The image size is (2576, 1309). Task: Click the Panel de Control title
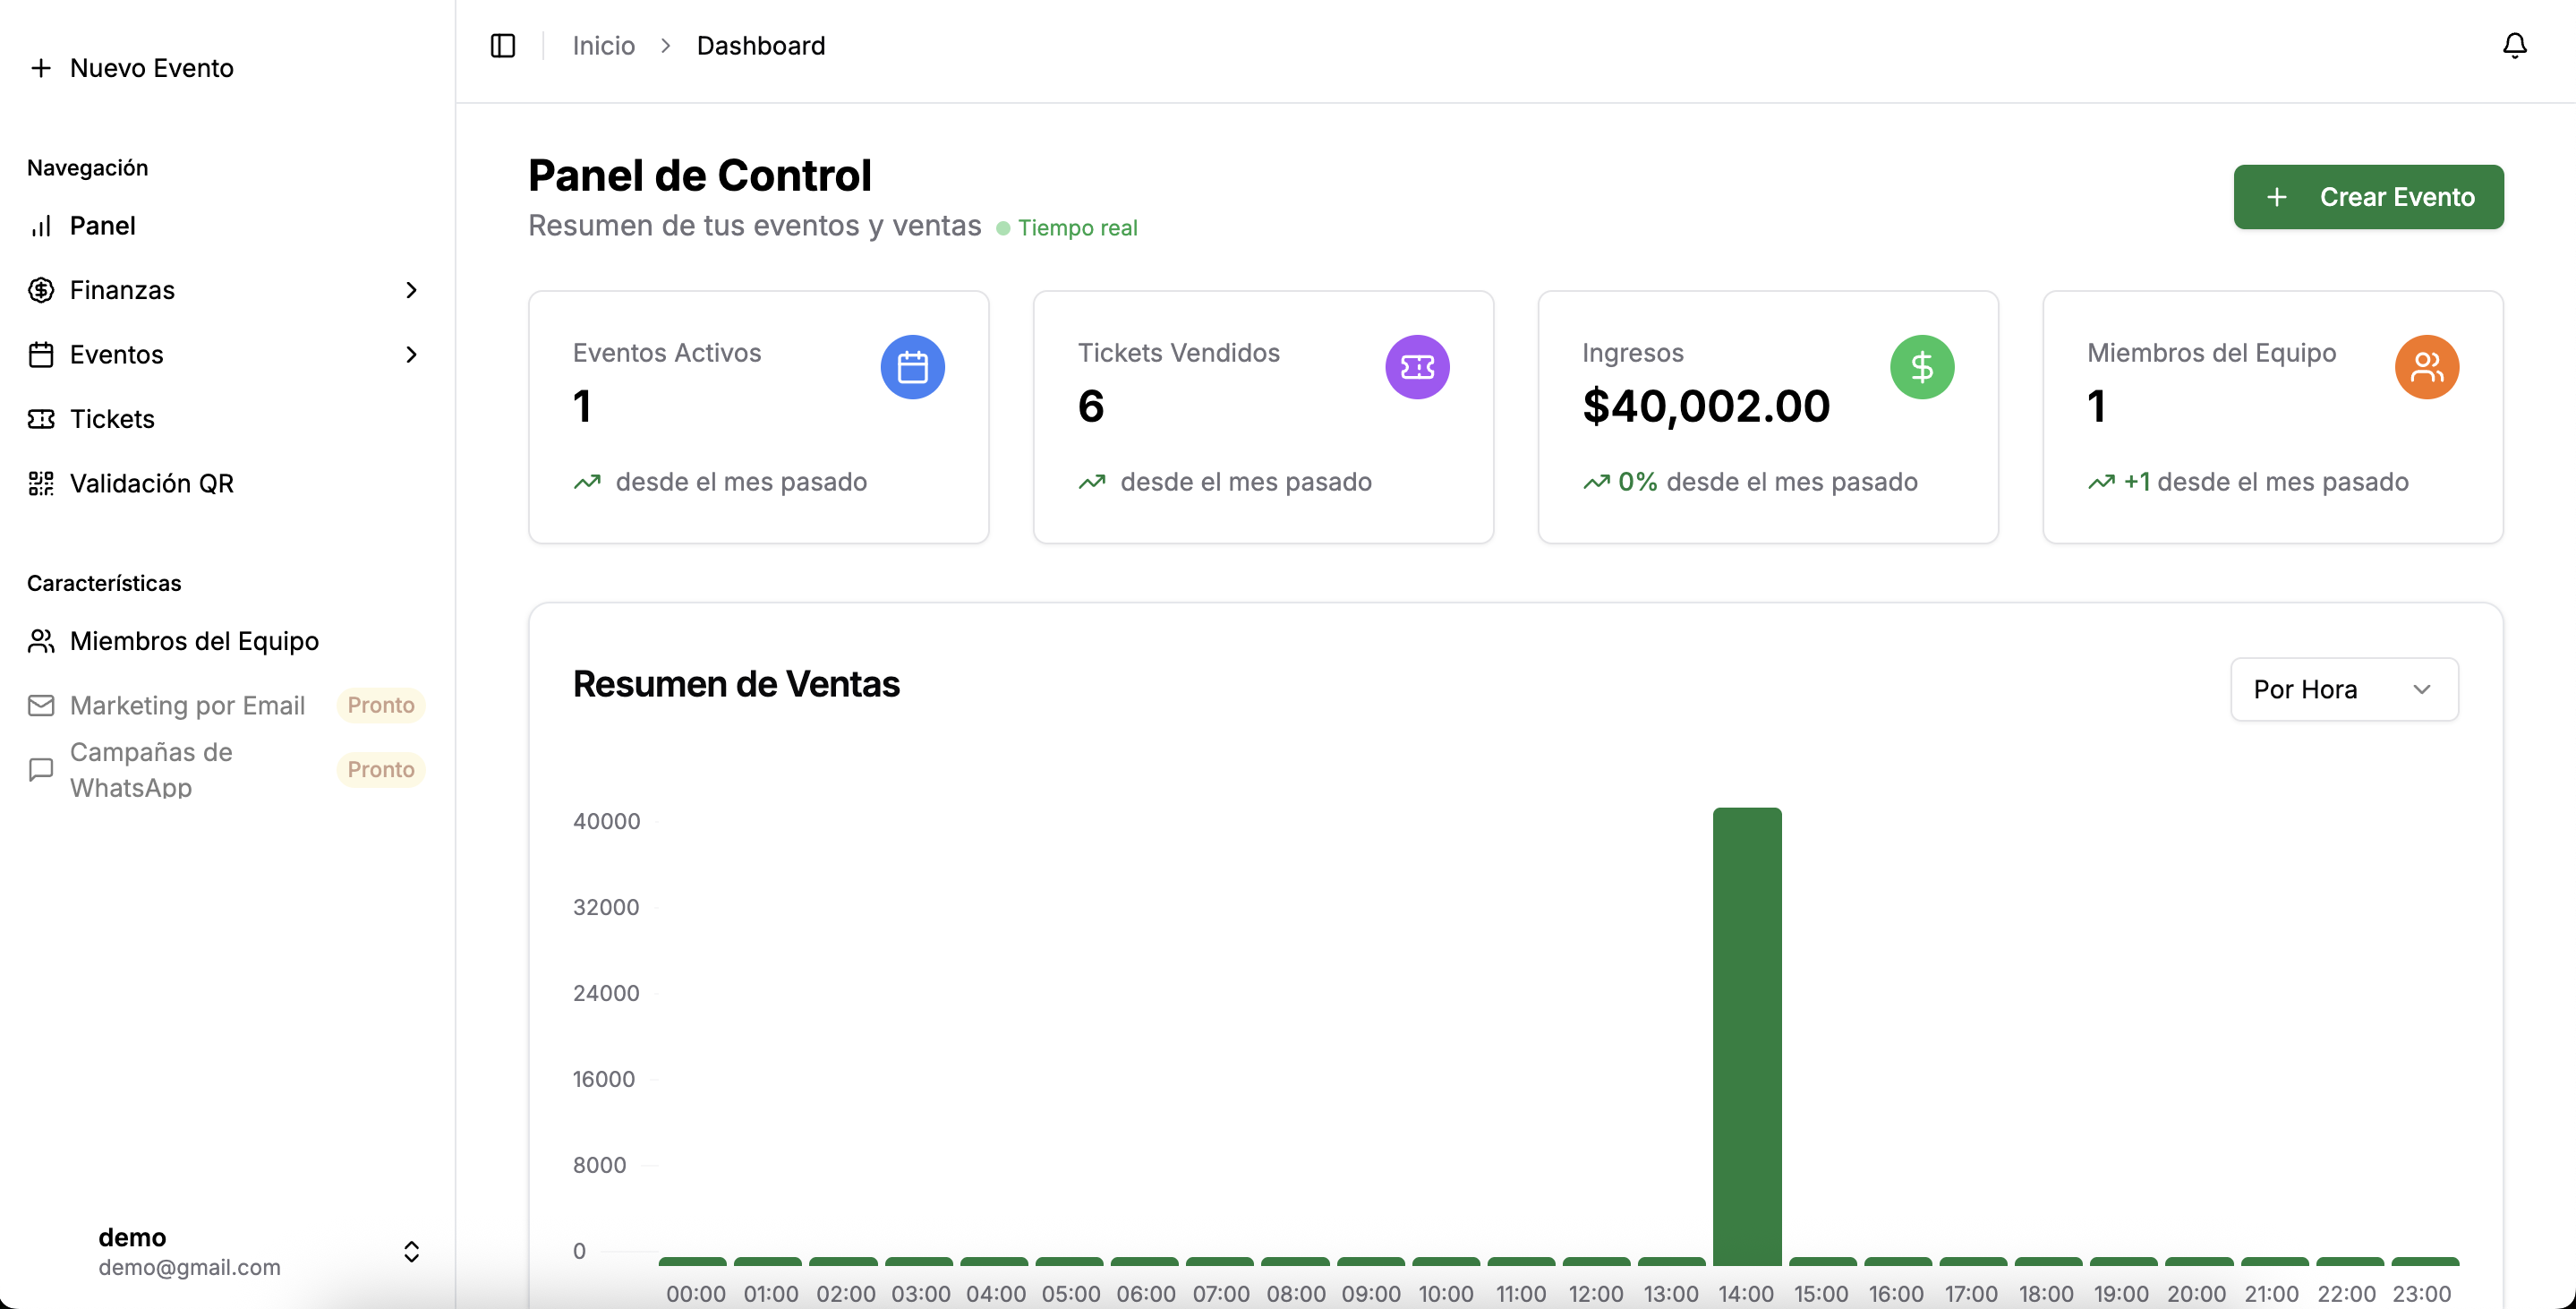click(x=700, y=176)
